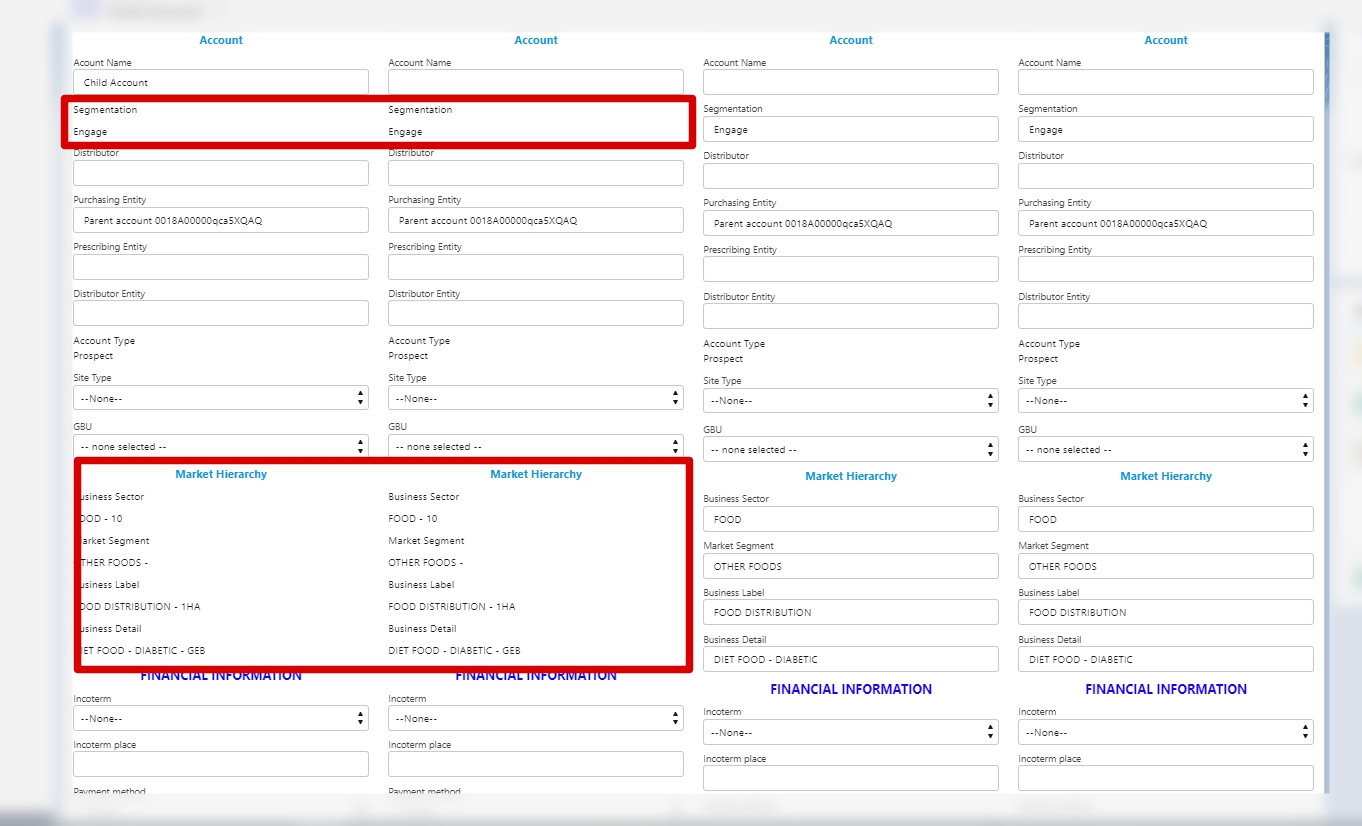Expand the GBU picklist in the first column
Image resolution: width=1362 pixels, height=826 pixels.
[x=221, y=446]
